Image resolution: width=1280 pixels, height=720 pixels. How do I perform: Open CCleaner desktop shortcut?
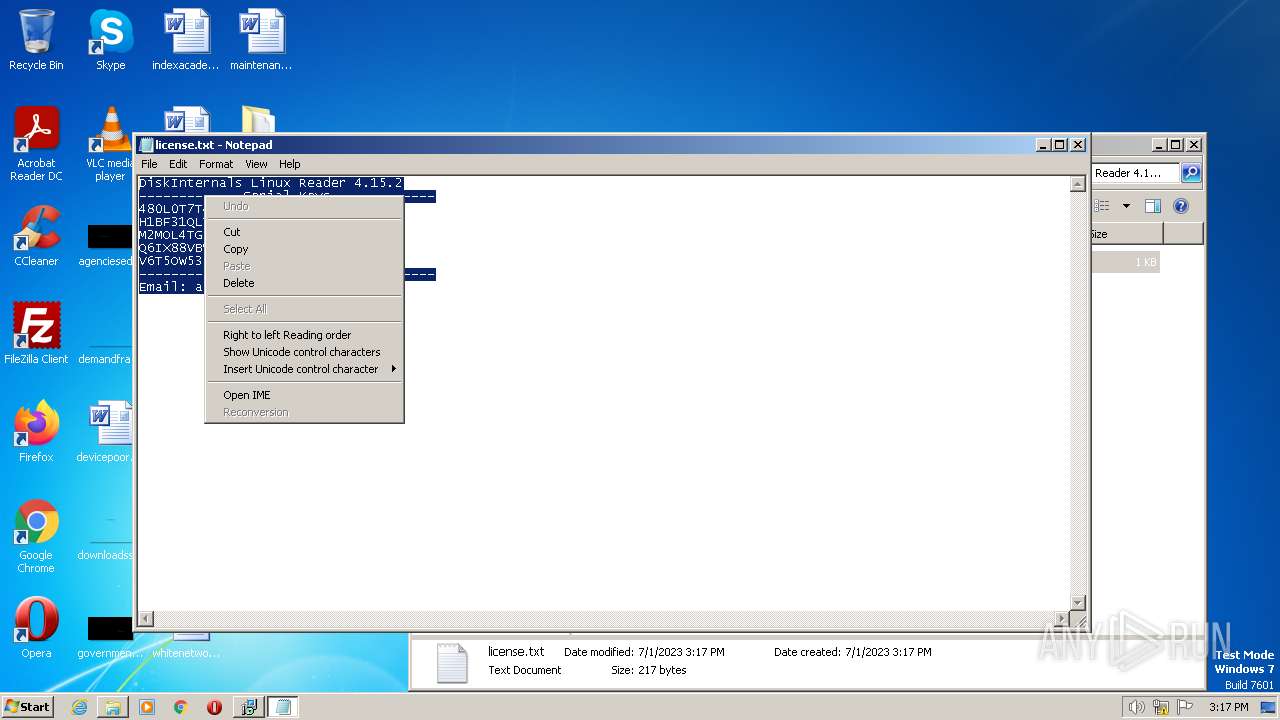click(x=36, y=237)
